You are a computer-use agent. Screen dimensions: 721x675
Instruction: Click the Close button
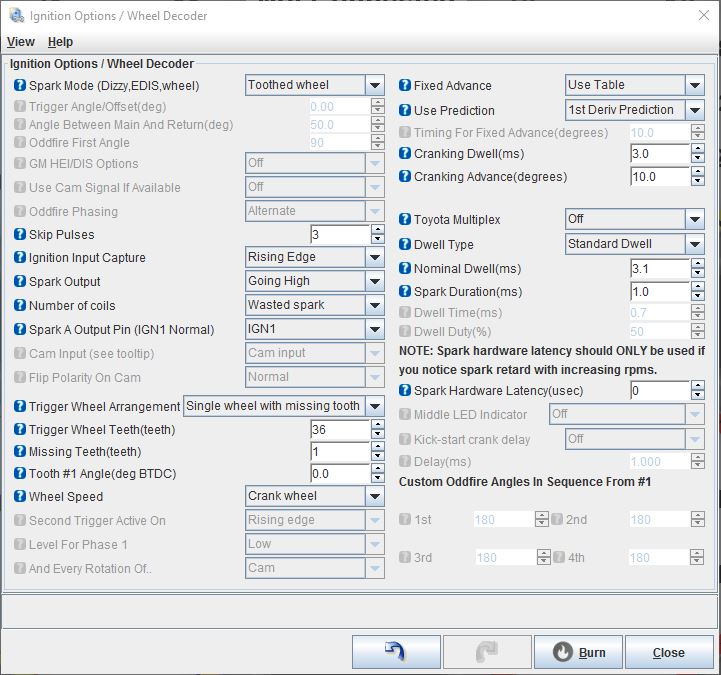coord(669,652)
